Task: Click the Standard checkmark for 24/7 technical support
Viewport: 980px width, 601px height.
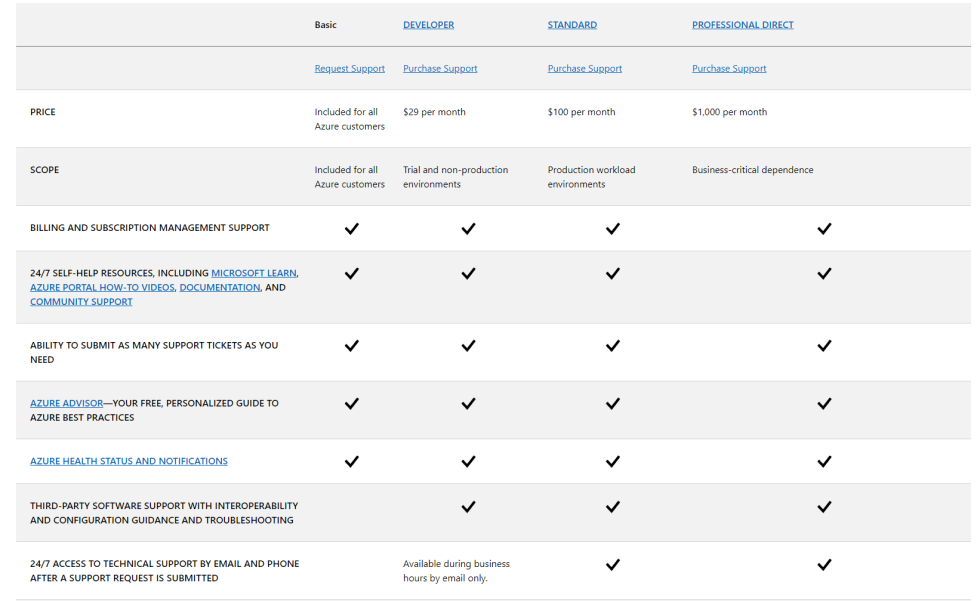Action: click(612, 564)
